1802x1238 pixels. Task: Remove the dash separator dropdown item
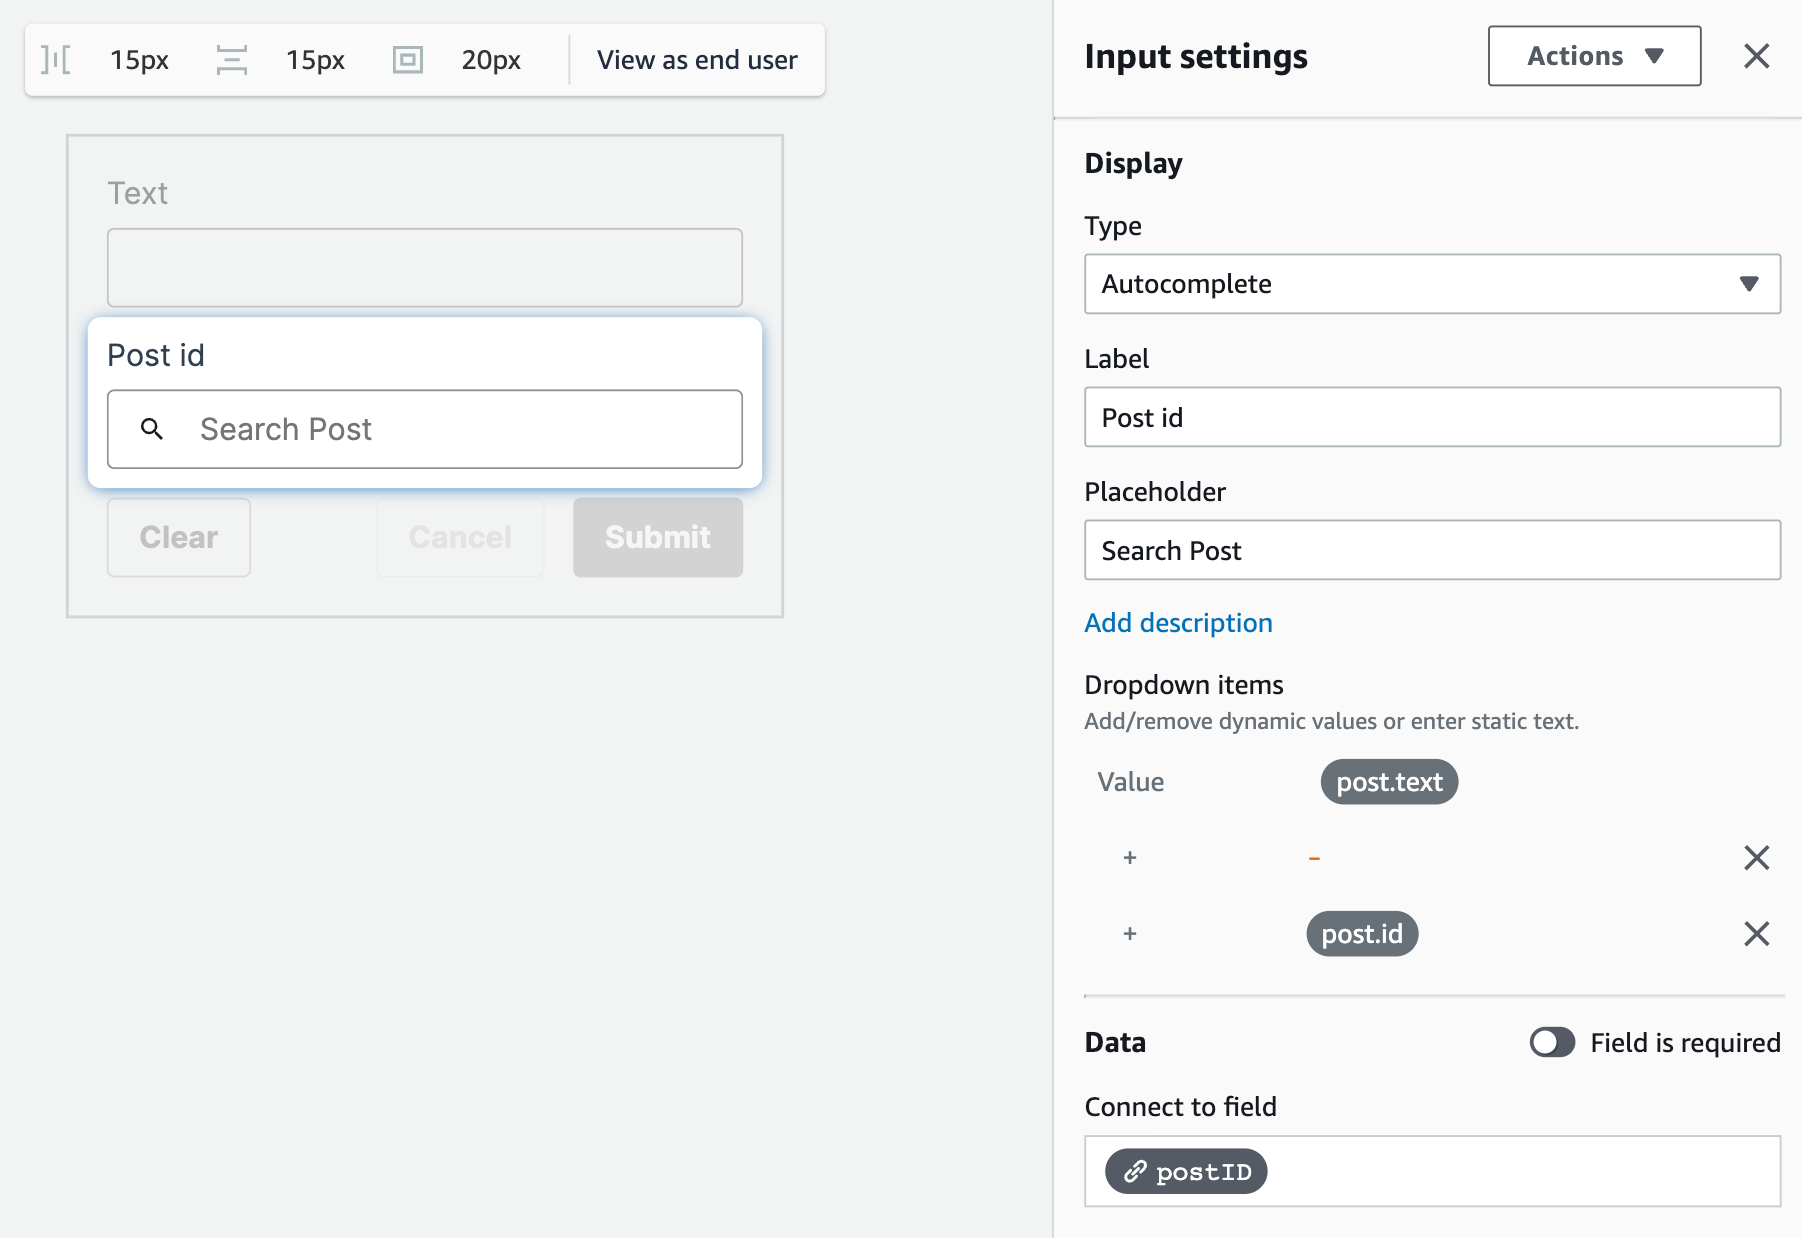tap(1756, 858)
